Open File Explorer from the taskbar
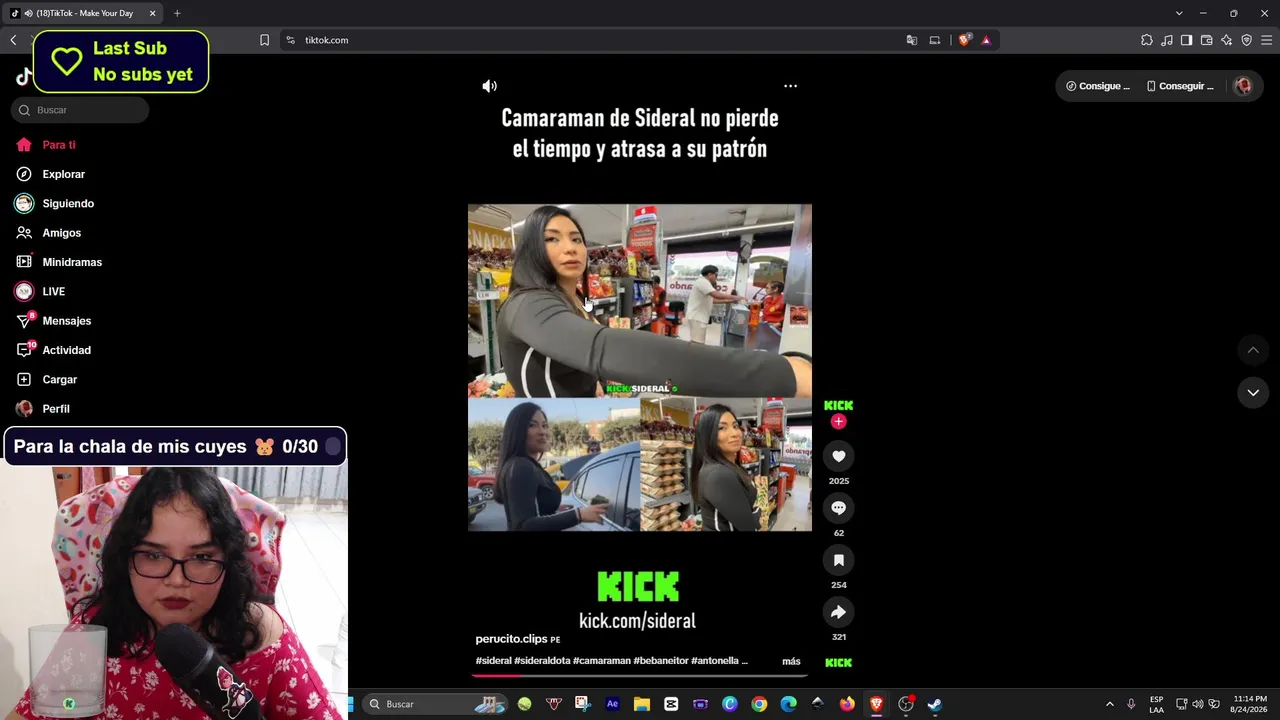The width and height of the screenshot is (1280, 720). coord(642,704)
